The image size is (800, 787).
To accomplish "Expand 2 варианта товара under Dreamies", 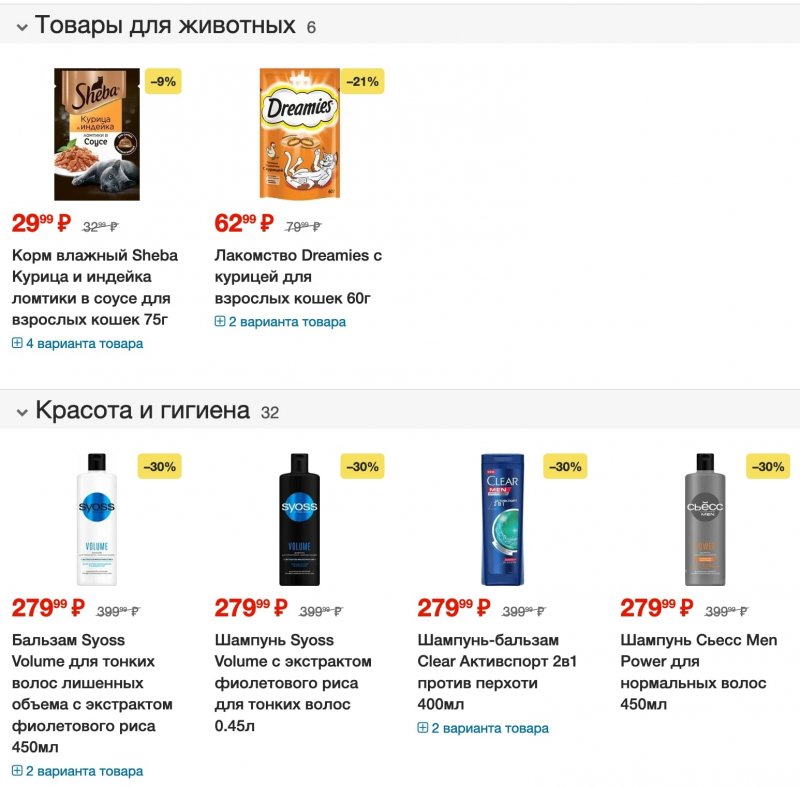I will point(281,322).
